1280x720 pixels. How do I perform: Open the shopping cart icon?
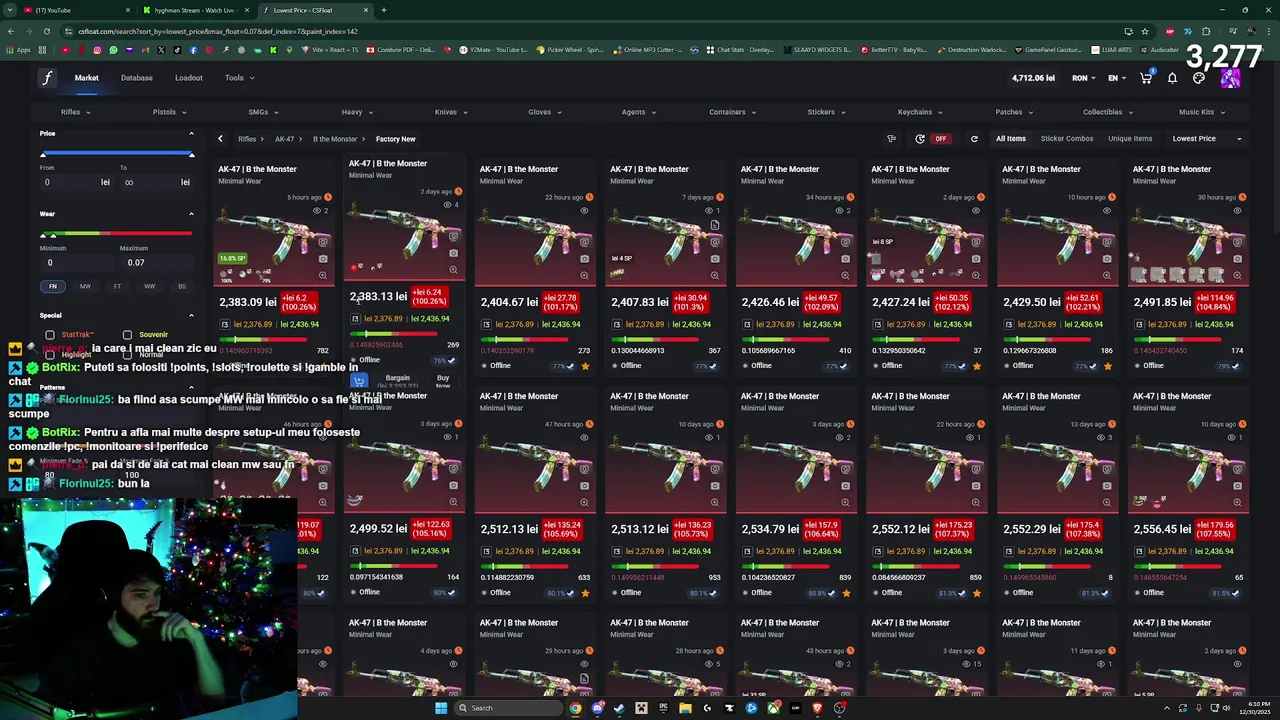(1146, 78)
